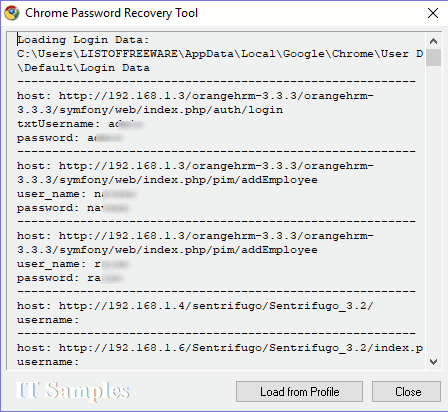Click the empty scrollbar track below thumb

tap(433, 210)
